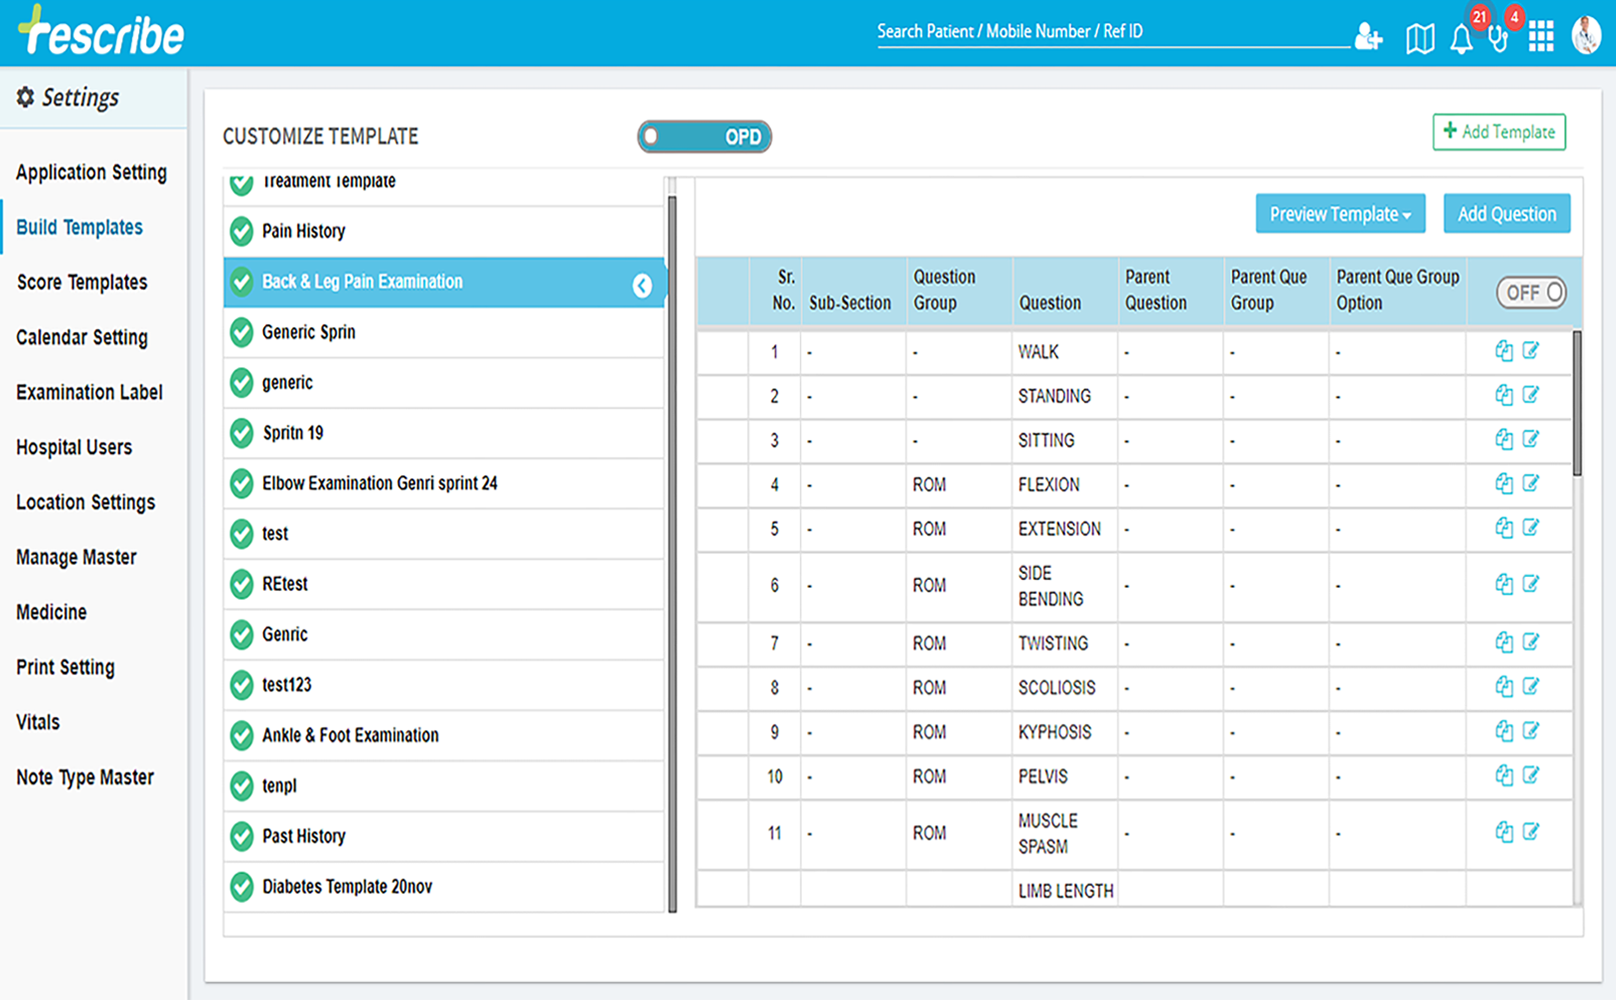
Task: Select Ankle & Foot Examination template
Action: tap(444, 736)
